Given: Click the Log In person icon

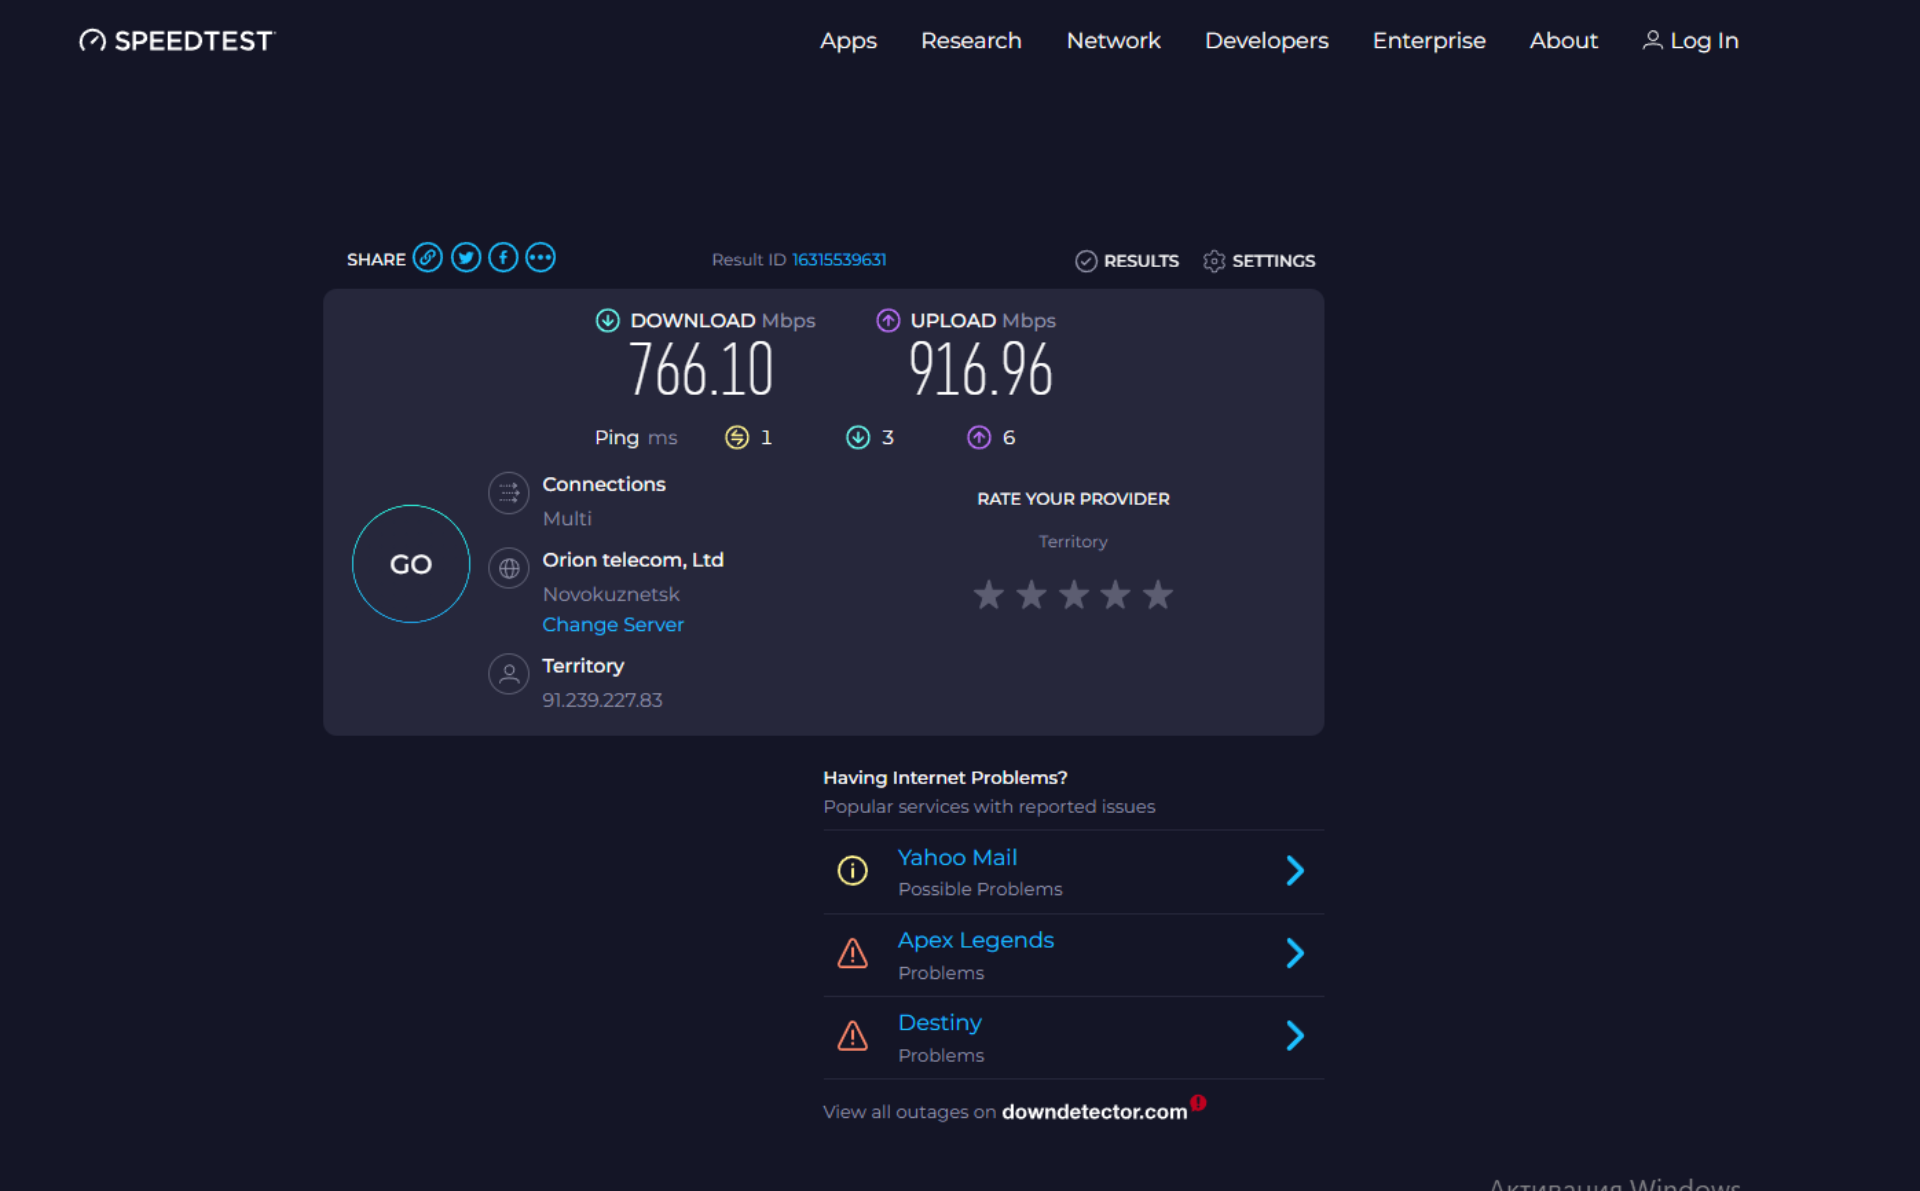Looking at the screenshot, I should (1652, 40).
